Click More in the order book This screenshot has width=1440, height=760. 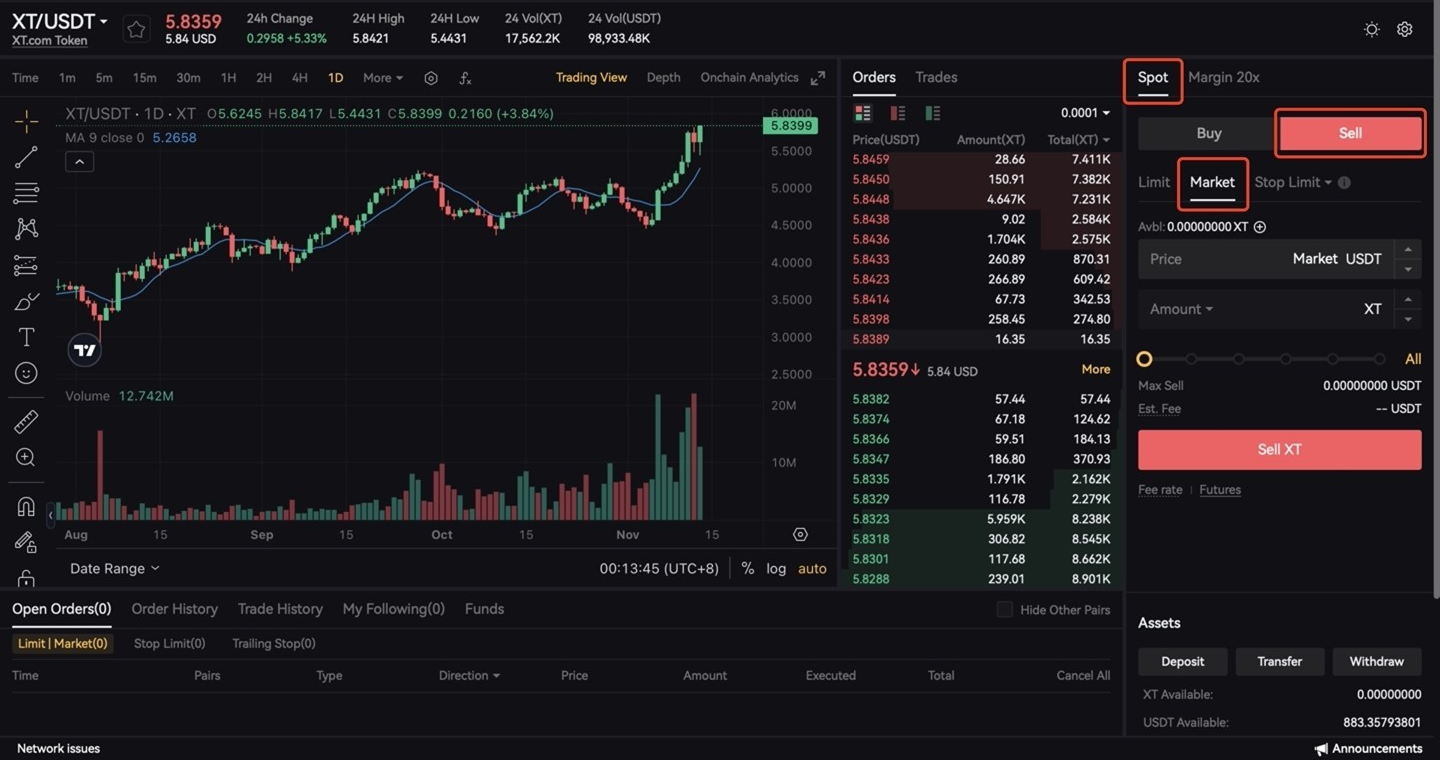tap(1095, 370)
